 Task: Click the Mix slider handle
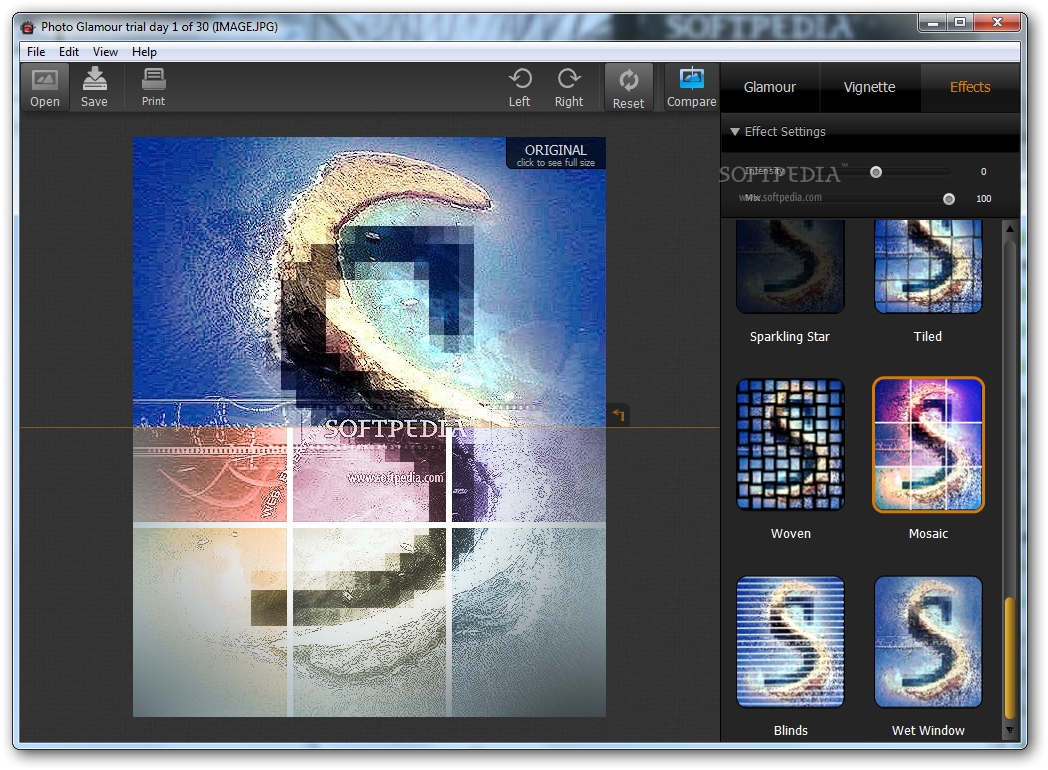pyautogui.click(x=948, y=199)
